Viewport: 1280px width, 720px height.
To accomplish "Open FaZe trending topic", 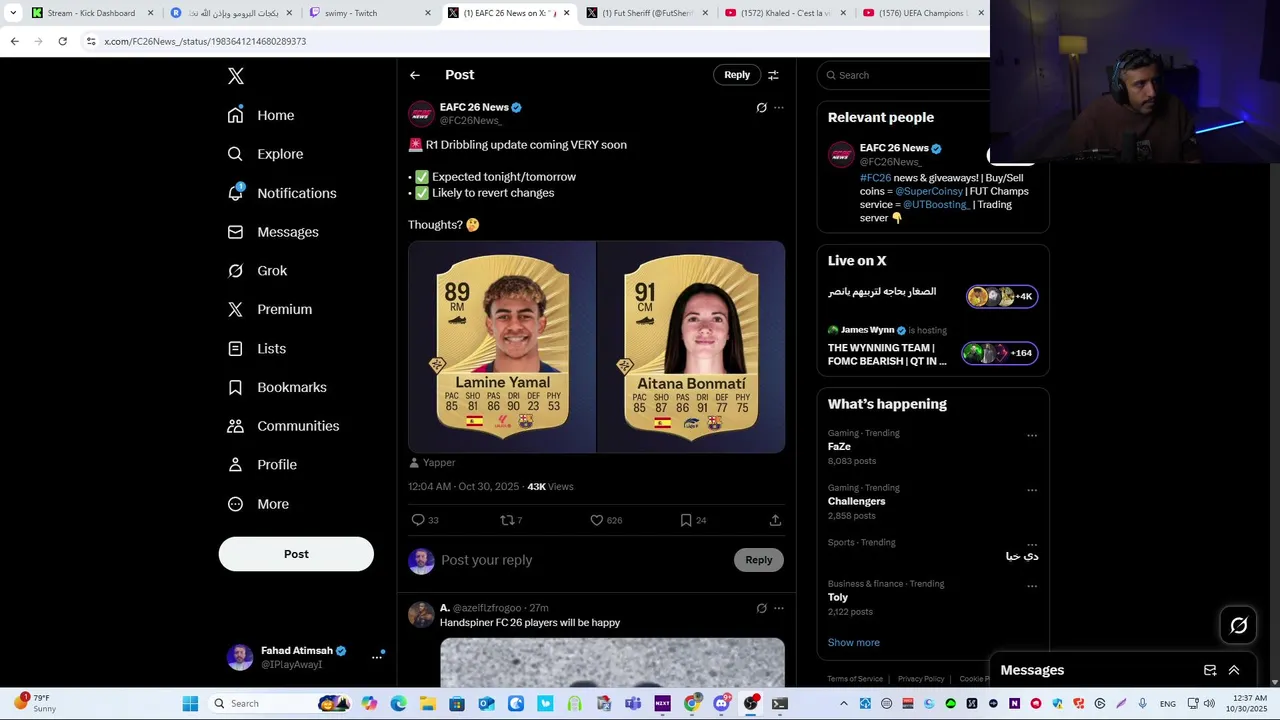I will pos(839,447).
